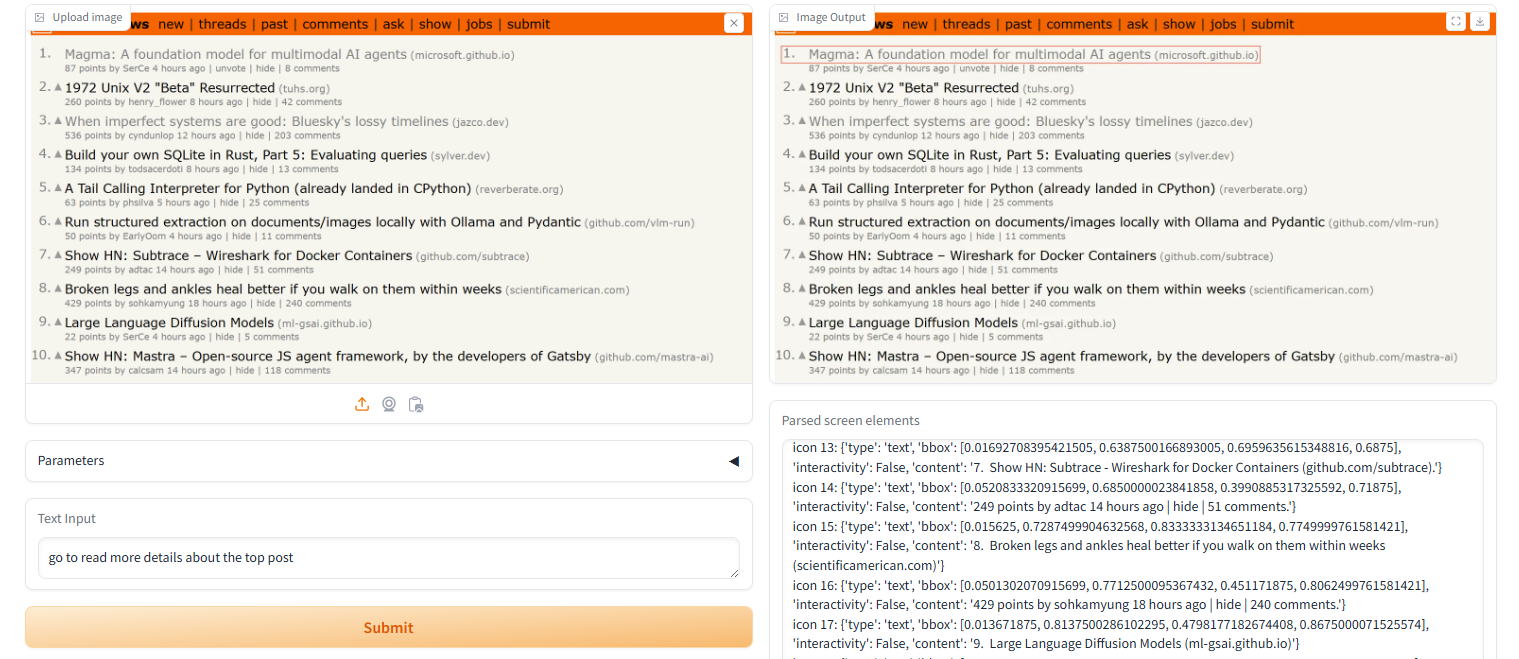Click the icon beside the Image Output label
Image resolution: width=1519 pixels, height=659 pixels.
click(x=782, y=17)
